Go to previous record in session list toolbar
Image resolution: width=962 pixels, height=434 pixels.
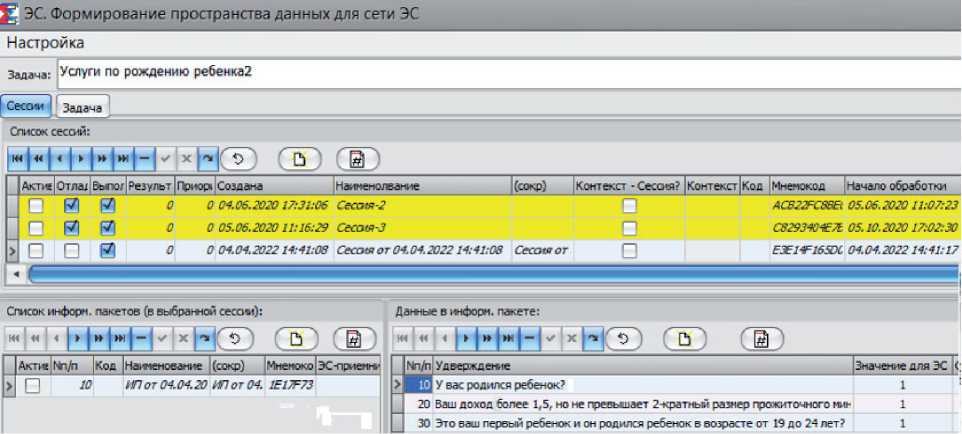click(x=59, y=159)
